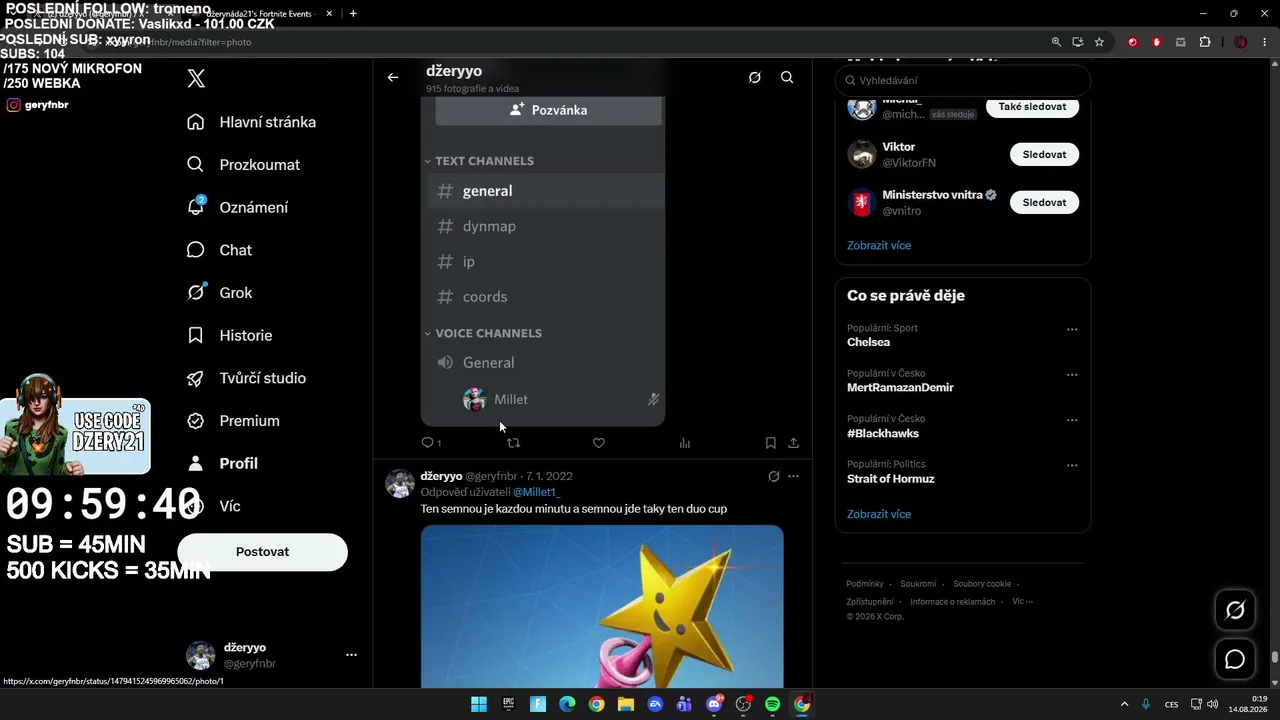
Task: Open Prozkoumat in the sidebar
Action: point(243,165)
